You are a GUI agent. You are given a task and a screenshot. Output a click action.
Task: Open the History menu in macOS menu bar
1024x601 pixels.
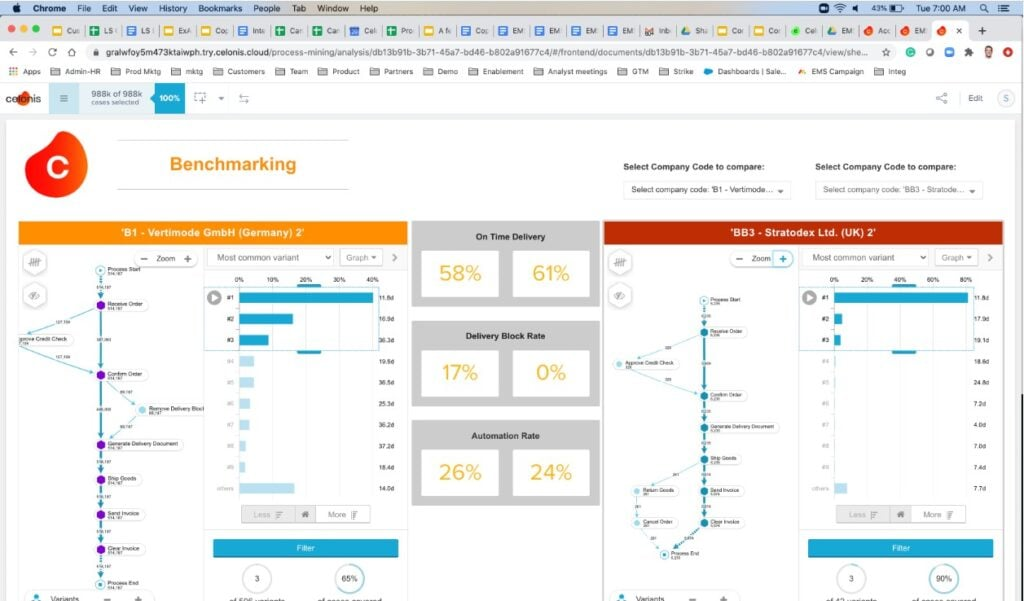[x=173, y=8]
